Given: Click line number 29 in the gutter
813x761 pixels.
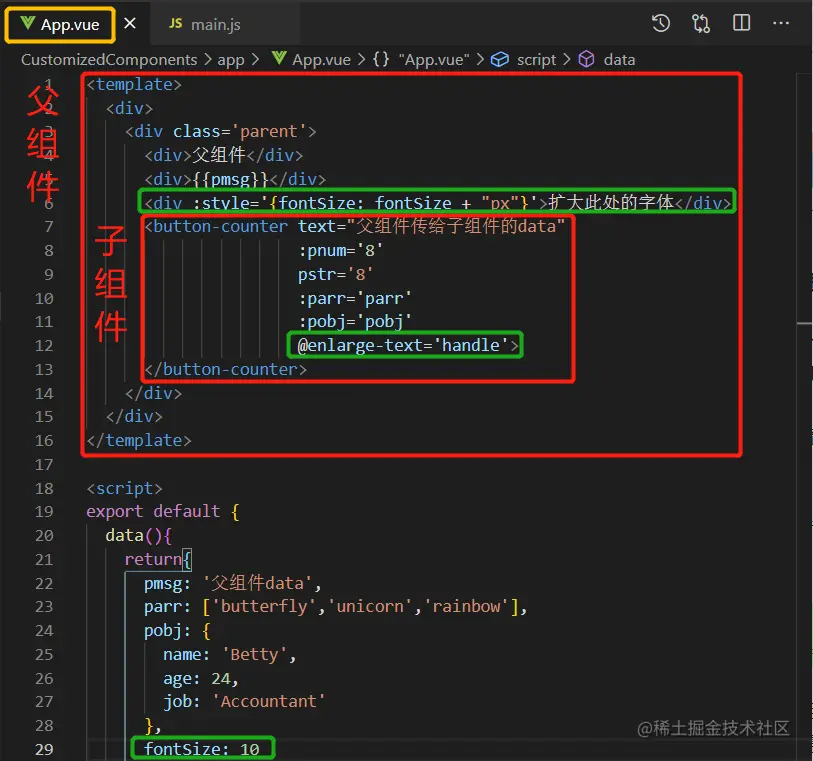Looking at the screenshot, I should tap(44, 750).
